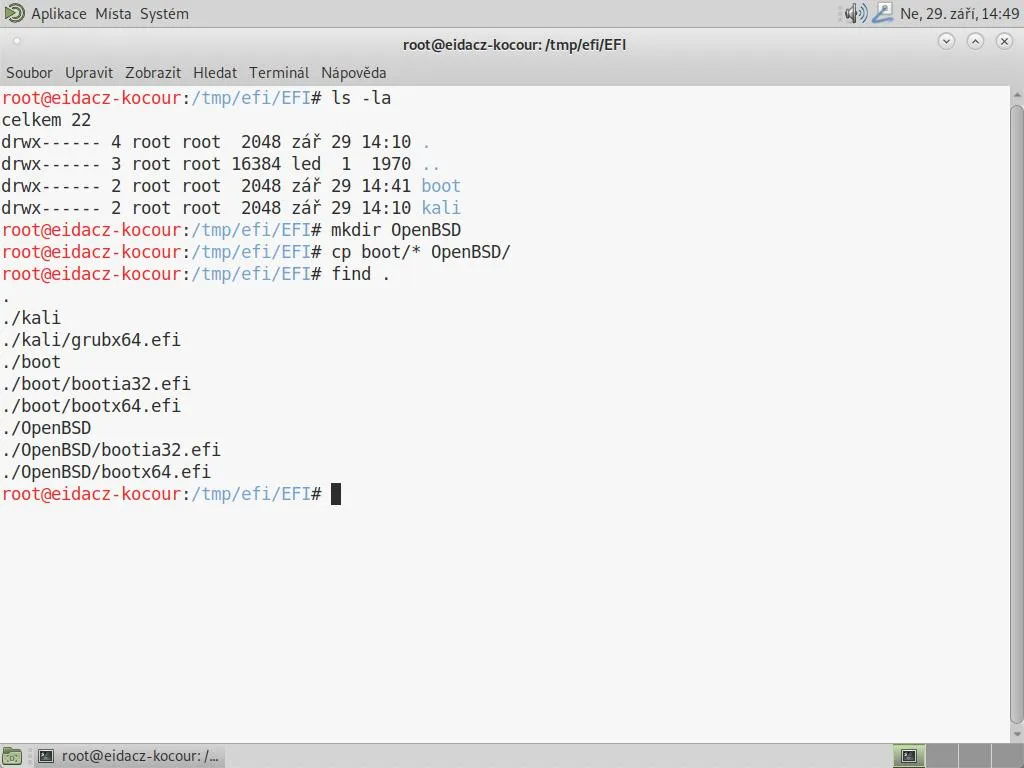Click the terminal vertical scrollbar
Image resolution: width=1024 pixels, height=768 pixels.
1017,414
